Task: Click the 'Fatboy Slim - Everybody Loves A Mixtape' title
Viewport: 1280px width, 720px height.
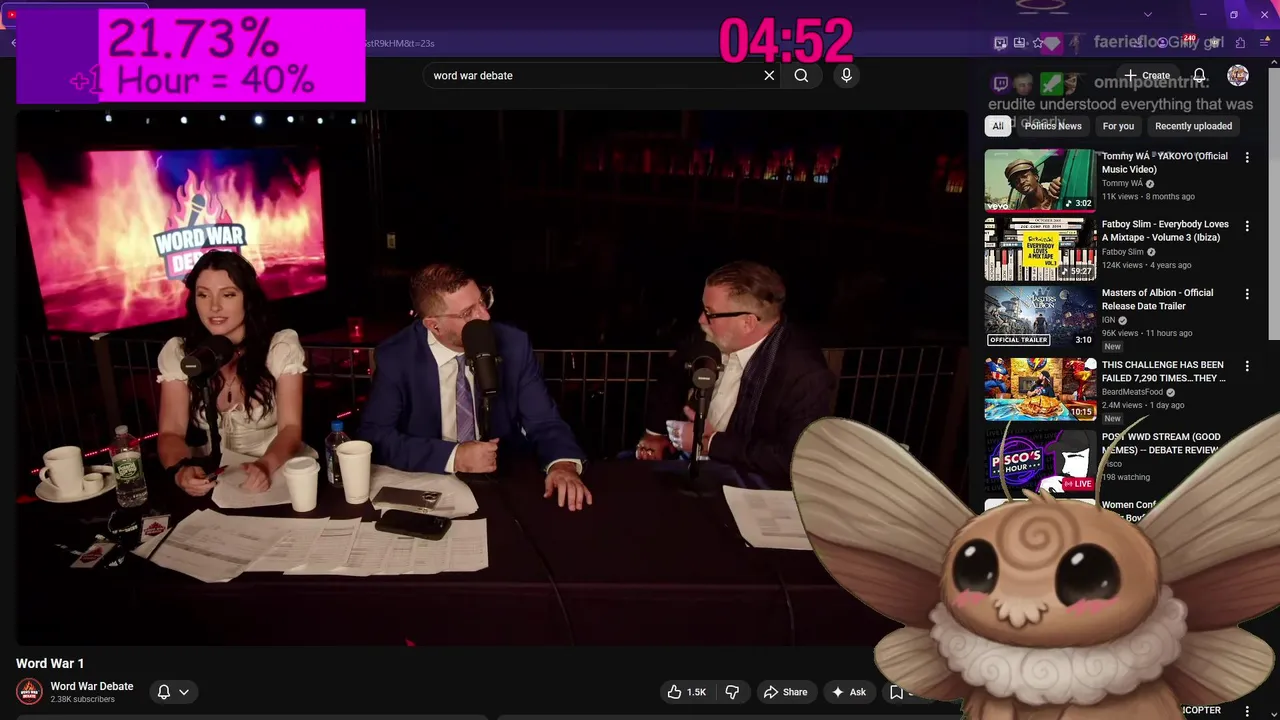Action: [1165, 231]
